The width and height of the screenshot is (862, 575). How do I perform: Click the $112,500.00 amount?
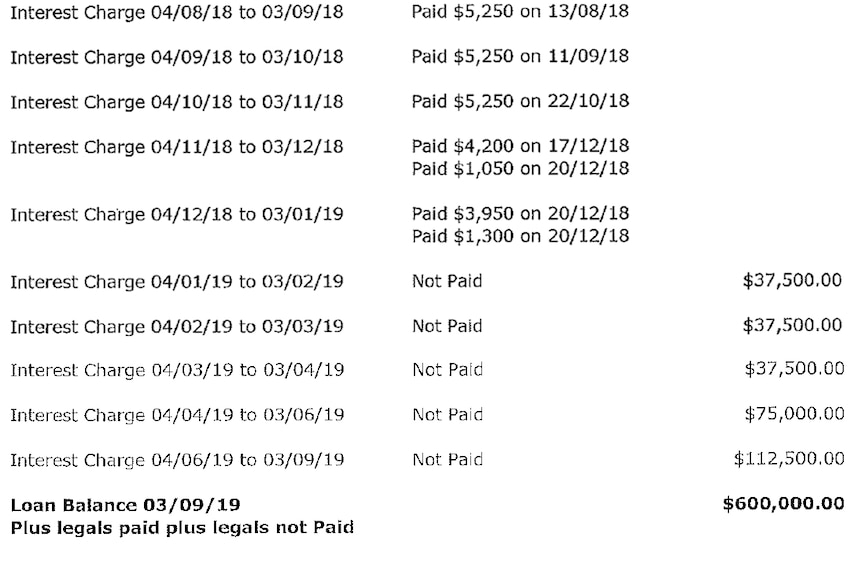(x=789, y=458)
